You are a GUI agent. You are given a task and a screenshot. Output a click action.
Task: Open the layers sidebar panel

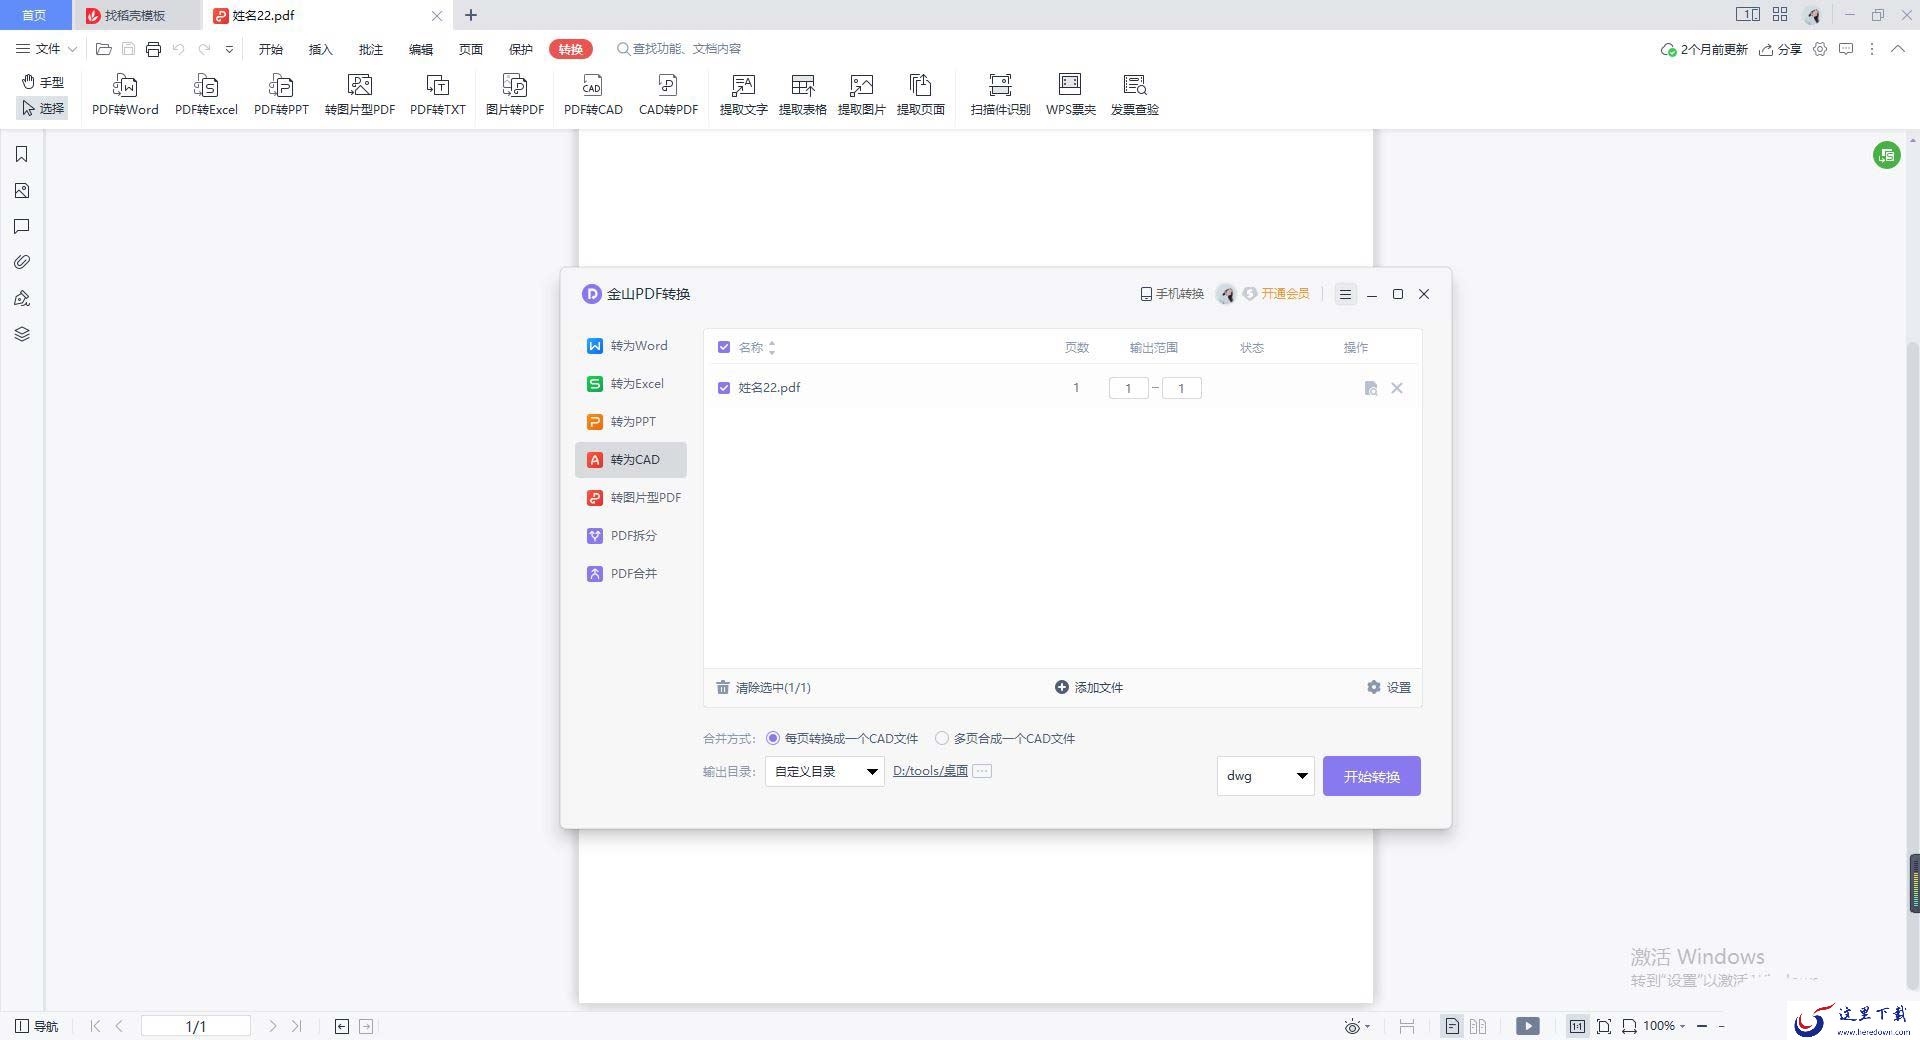click(21, 334)
